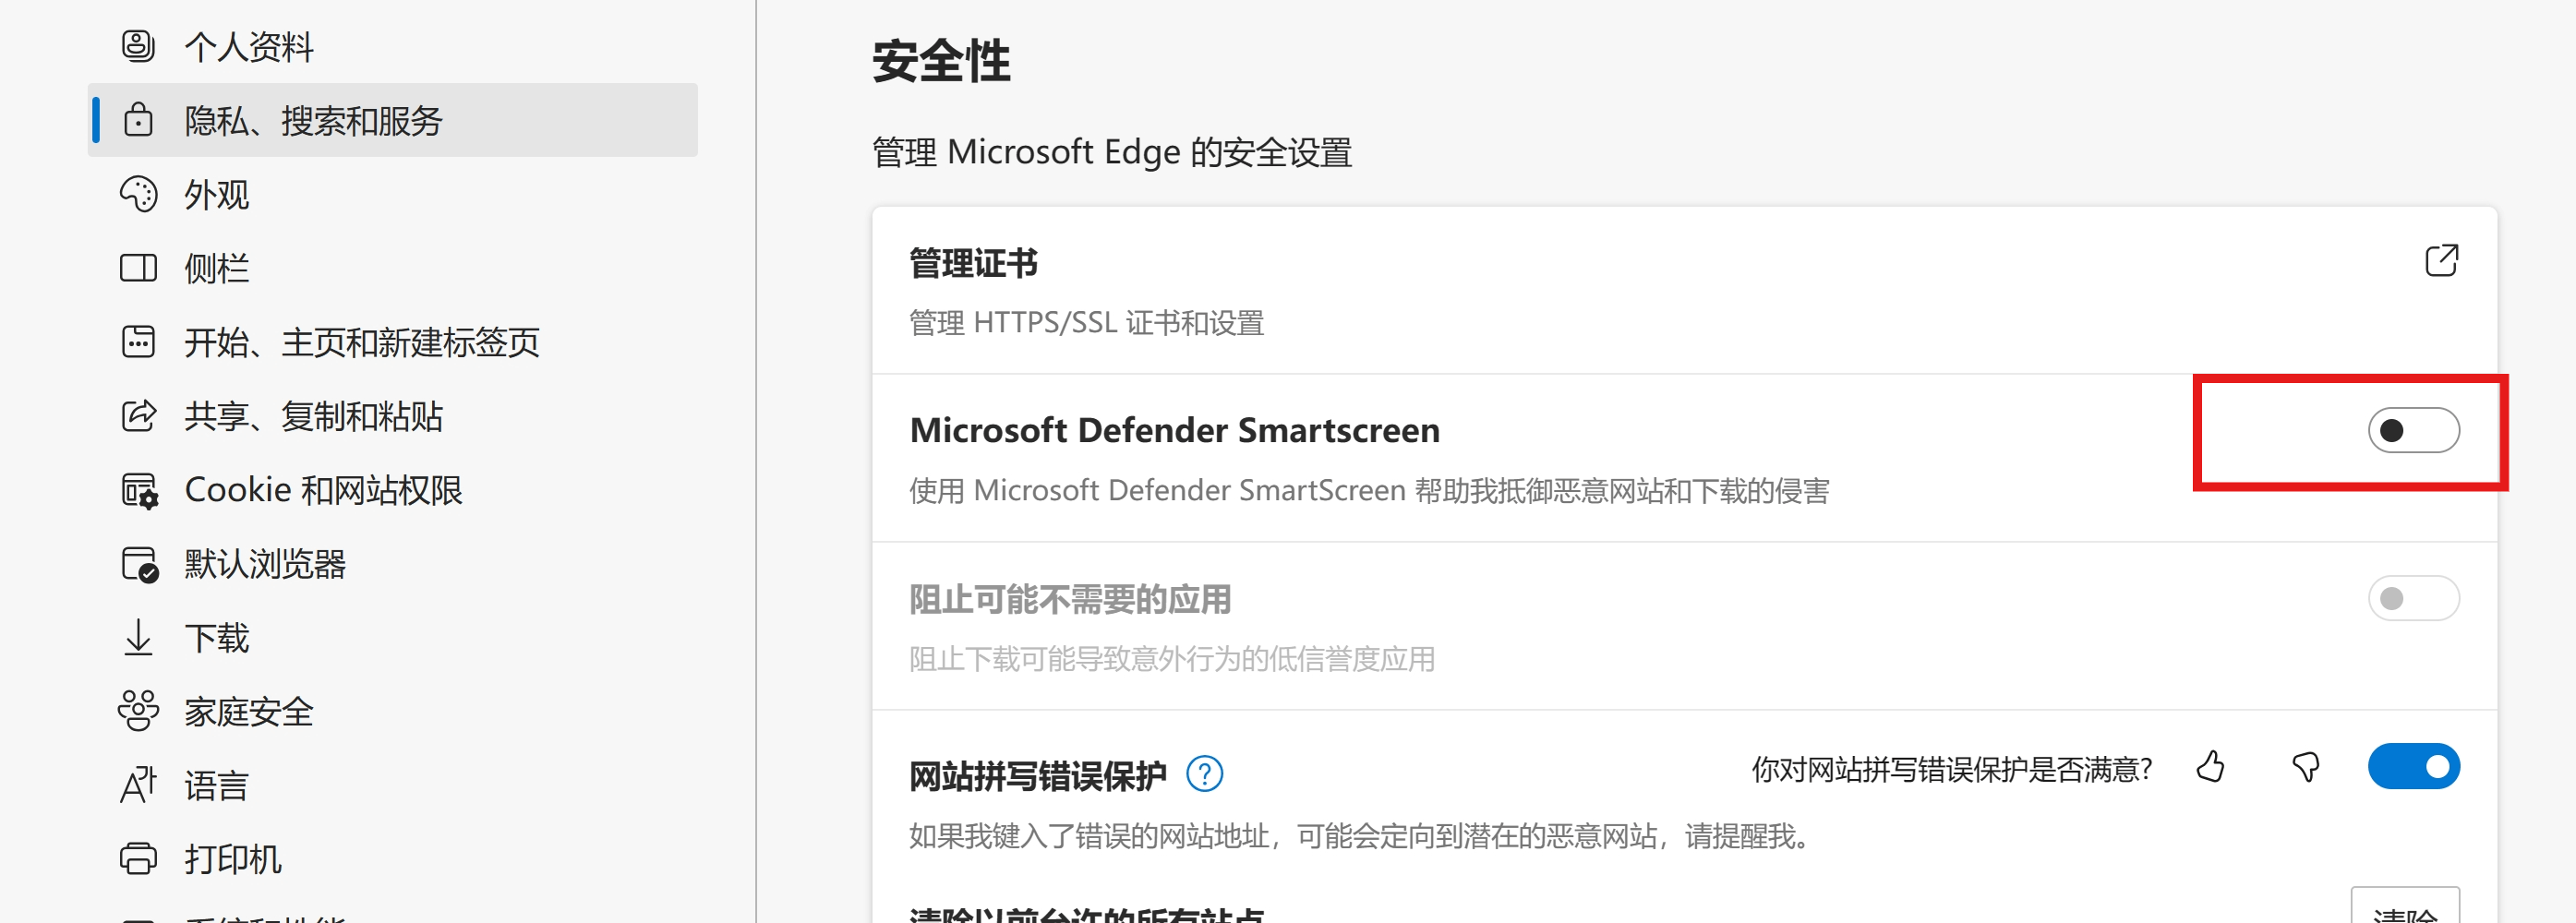Image resolution: width=2576 pixels, height=923 pixels.
Task: Enable the Microsoft Defender Smartscreen toggle
Action: 2413,431
